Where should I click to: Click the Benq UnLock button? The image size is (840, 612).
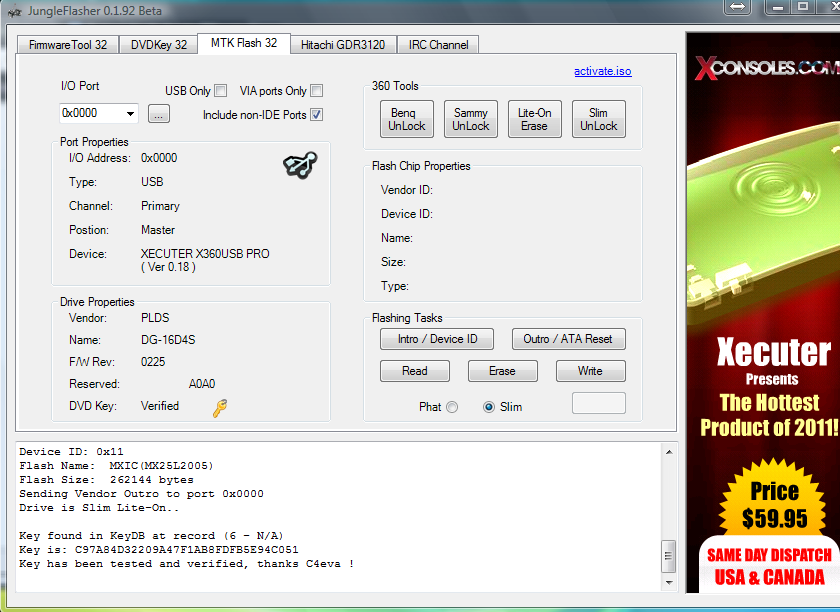pos(407,119)
